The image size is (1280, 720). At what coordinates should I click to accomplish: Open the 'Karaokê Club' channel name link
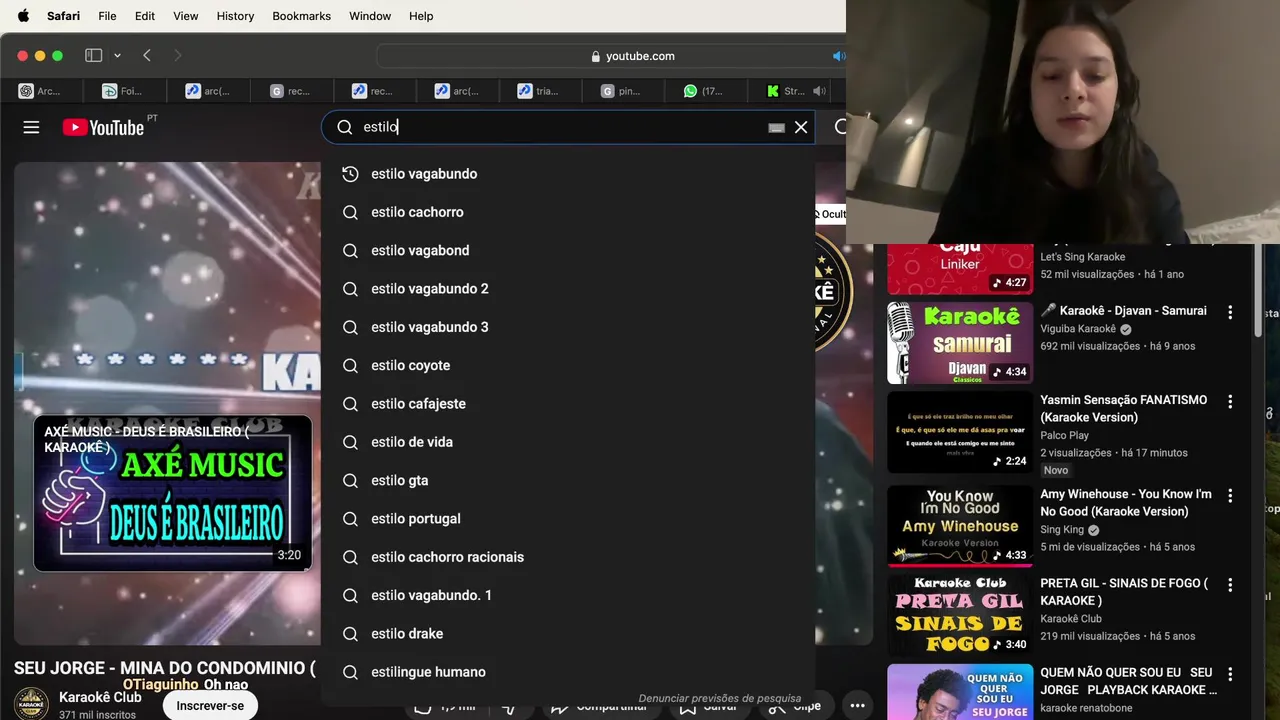(100, 697)
